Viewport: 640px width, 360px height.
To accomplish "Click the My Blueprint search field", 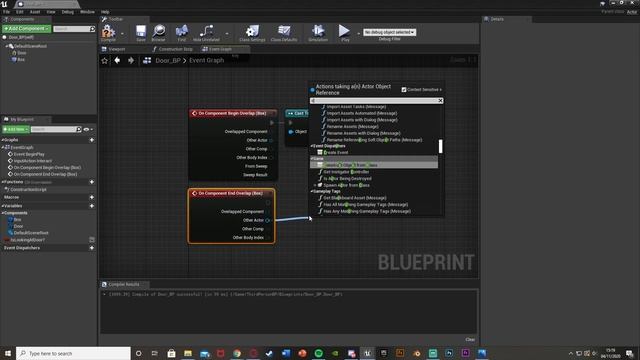I will (x=56, y=129).
